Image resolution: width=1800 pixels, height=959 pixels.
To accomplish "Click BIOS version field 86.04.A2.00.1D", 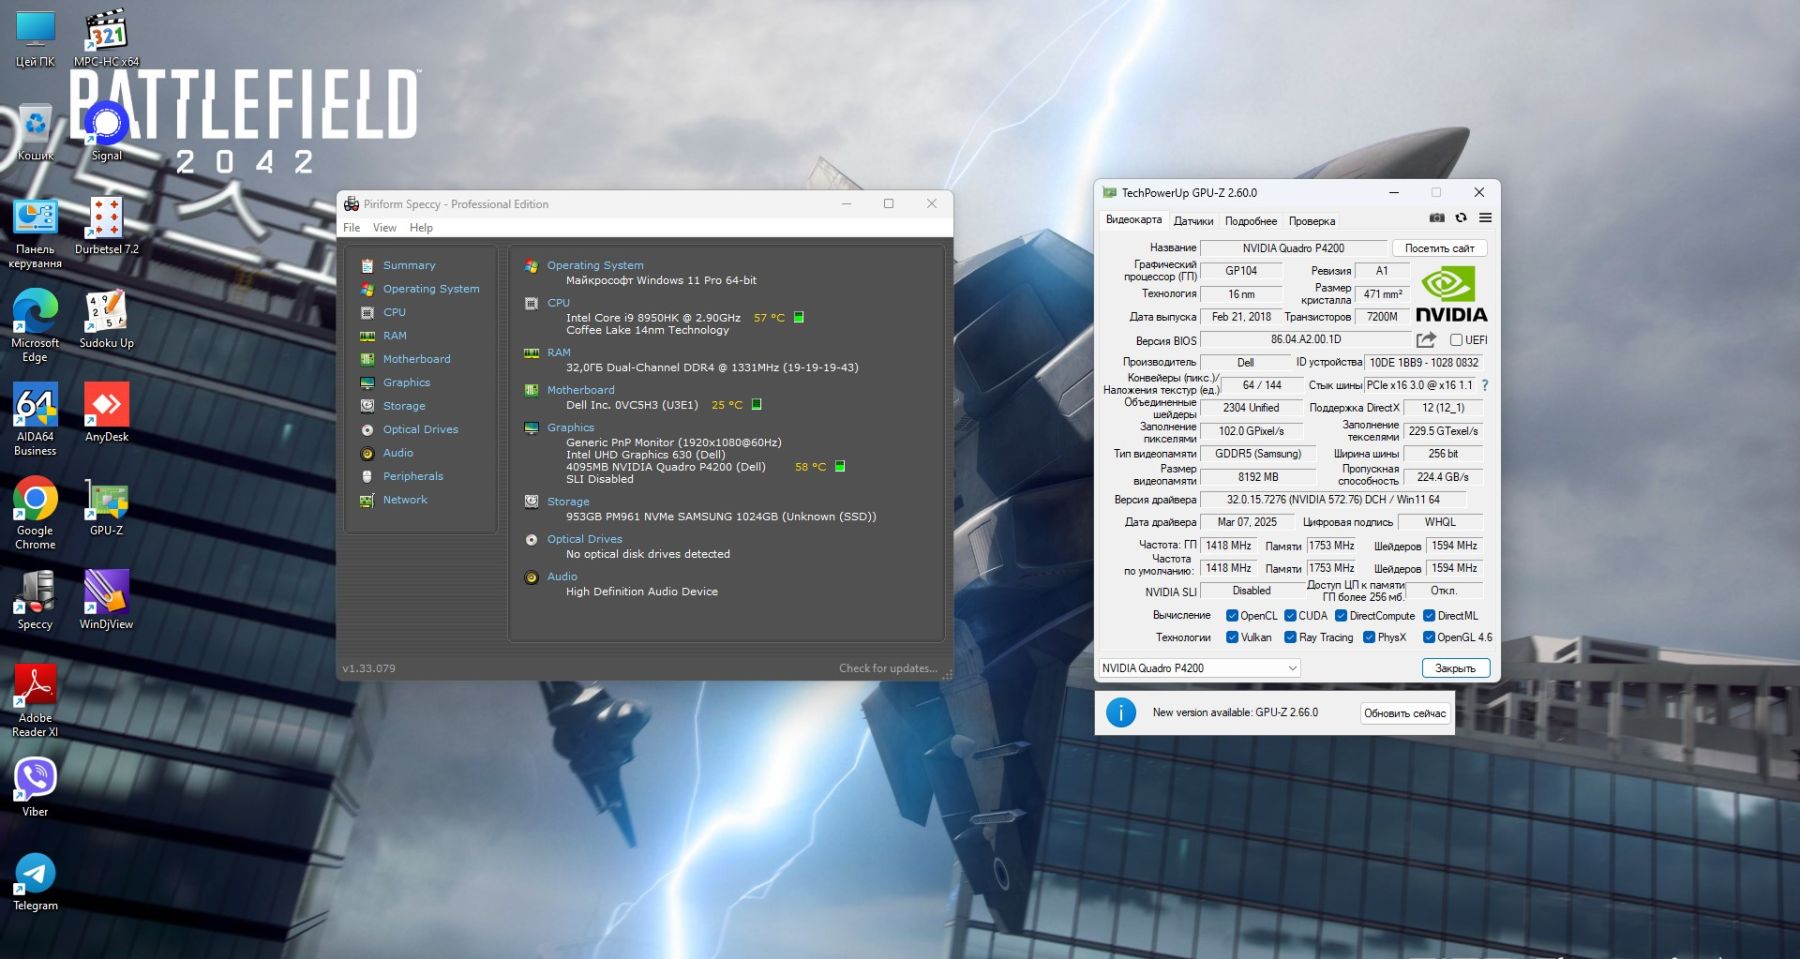I will [x=1305, y=340].
